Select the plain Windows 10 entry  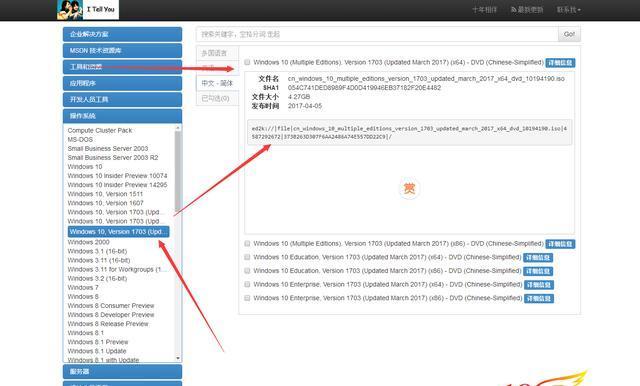(x=85, y=166)
